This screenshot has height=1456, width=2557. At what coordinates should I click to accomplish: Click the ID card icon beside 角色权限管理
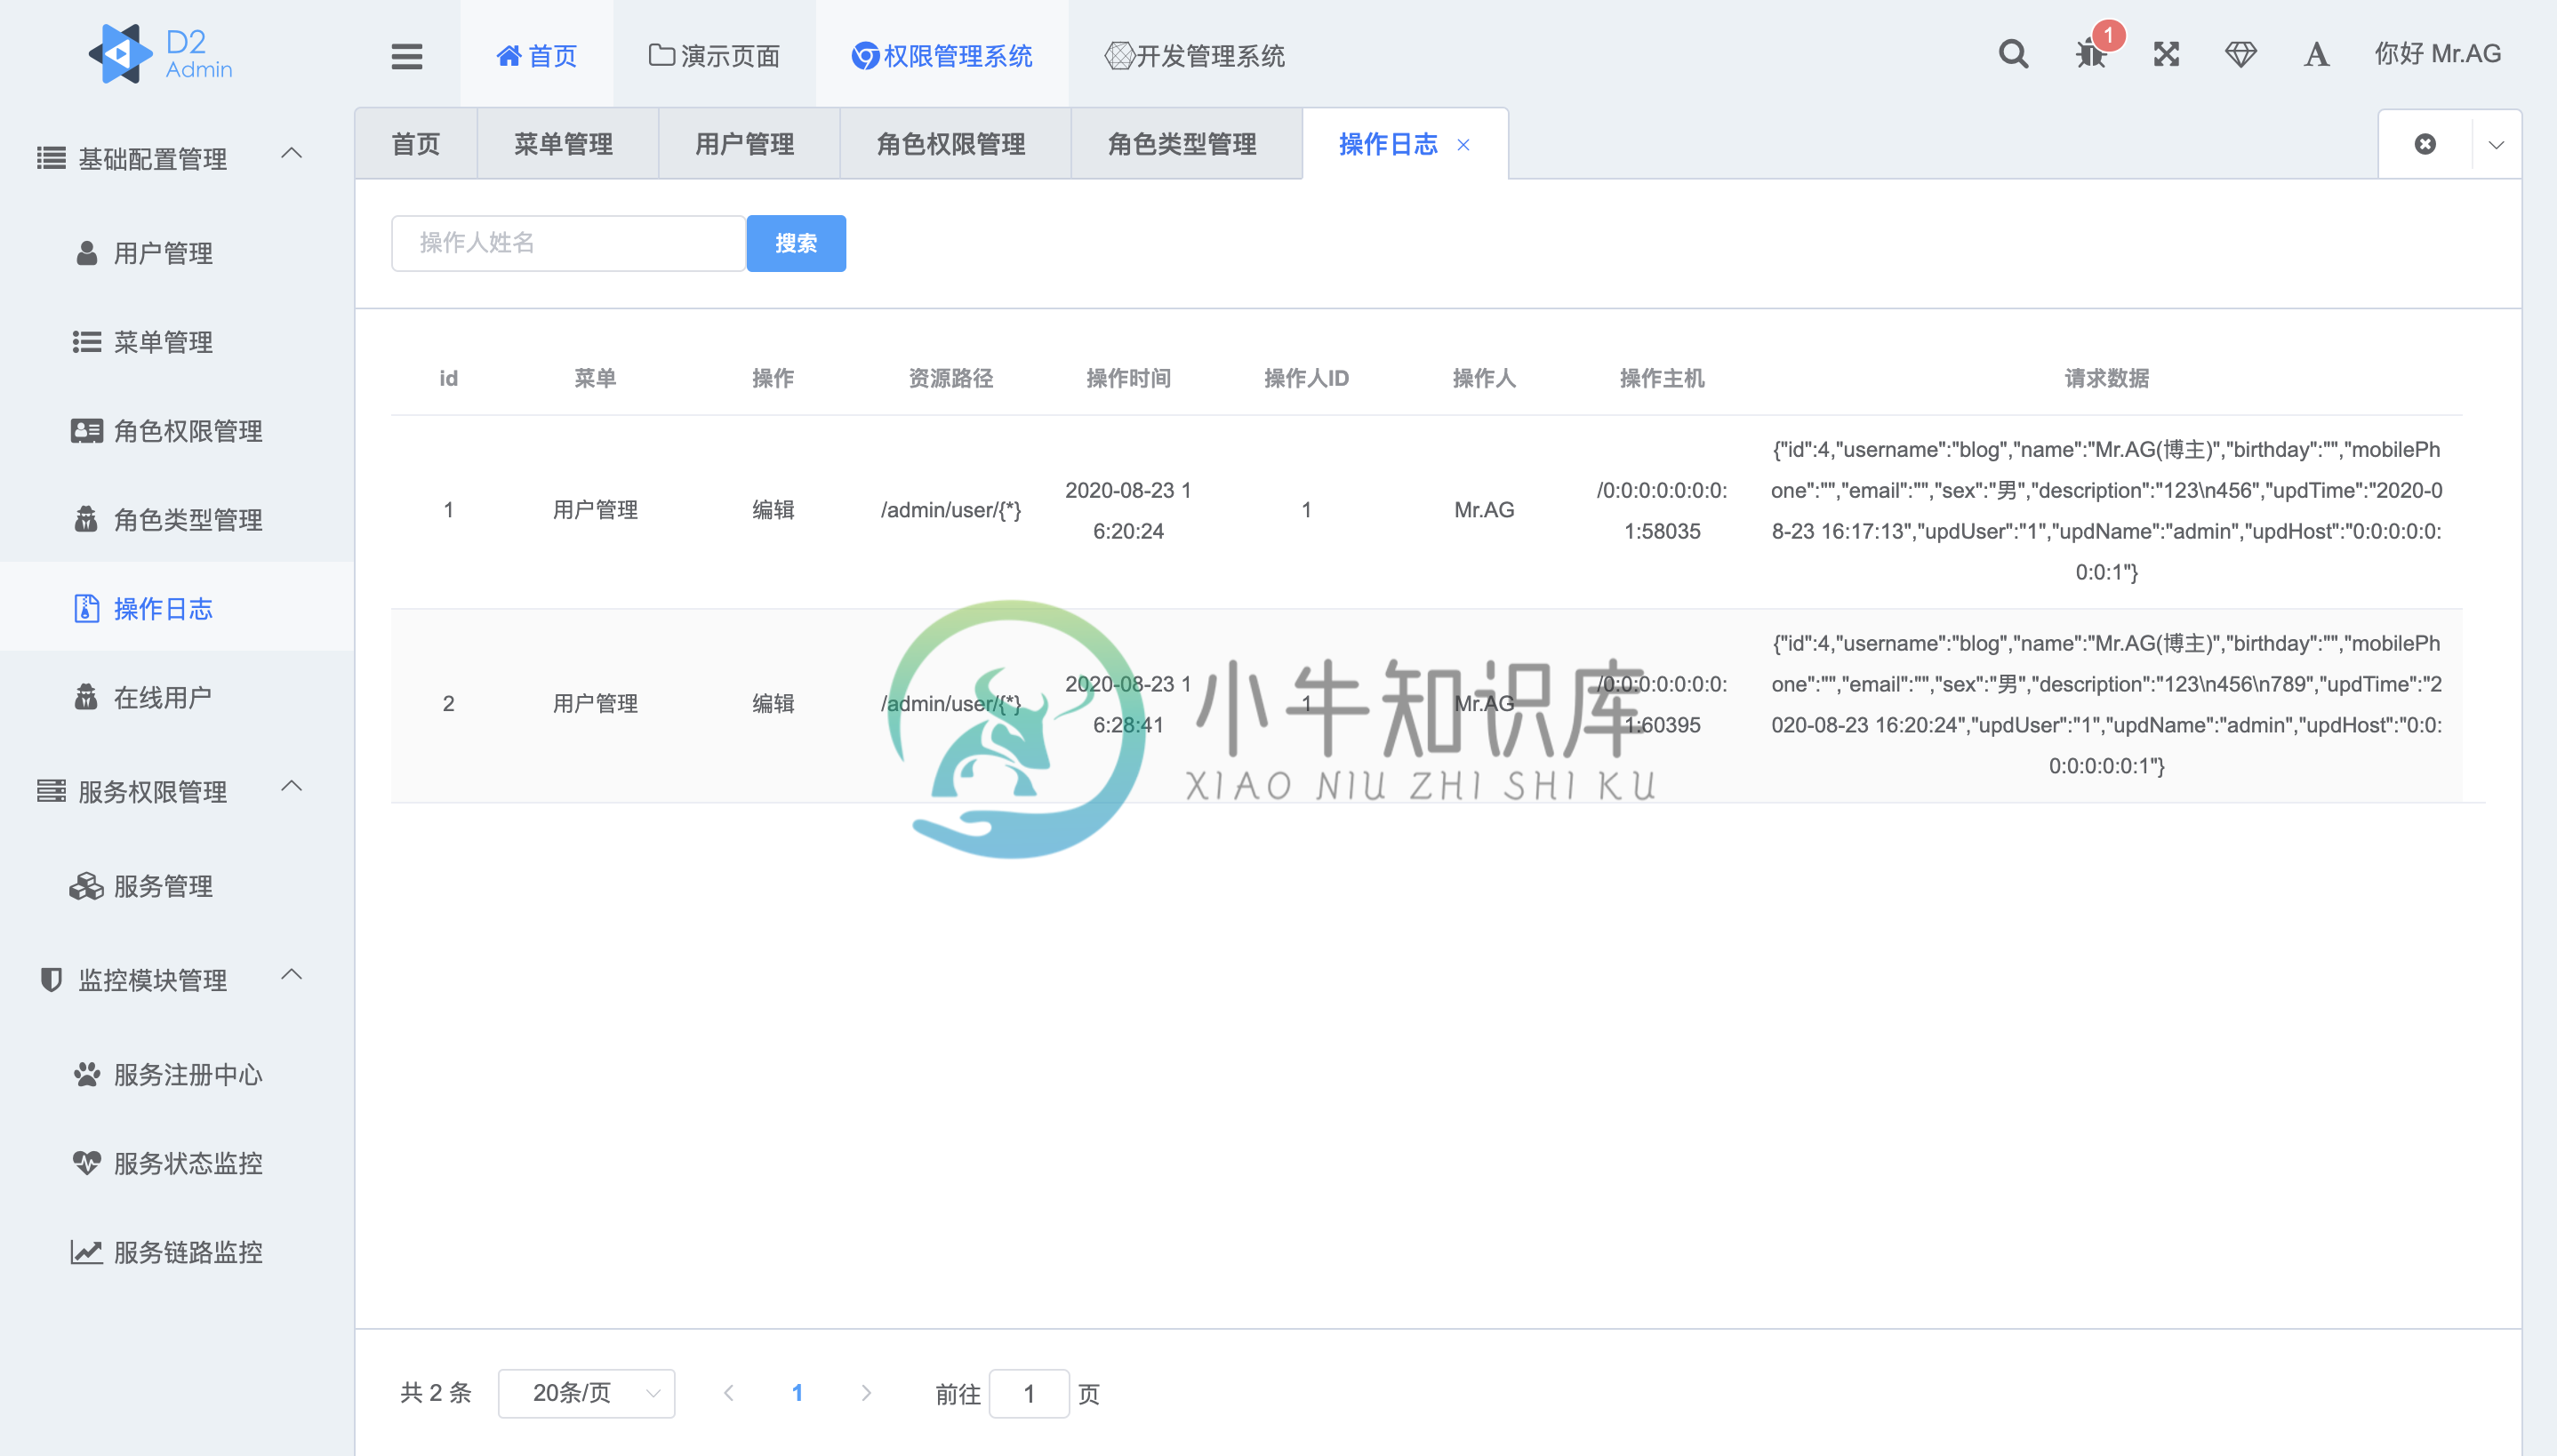(87, 431)
